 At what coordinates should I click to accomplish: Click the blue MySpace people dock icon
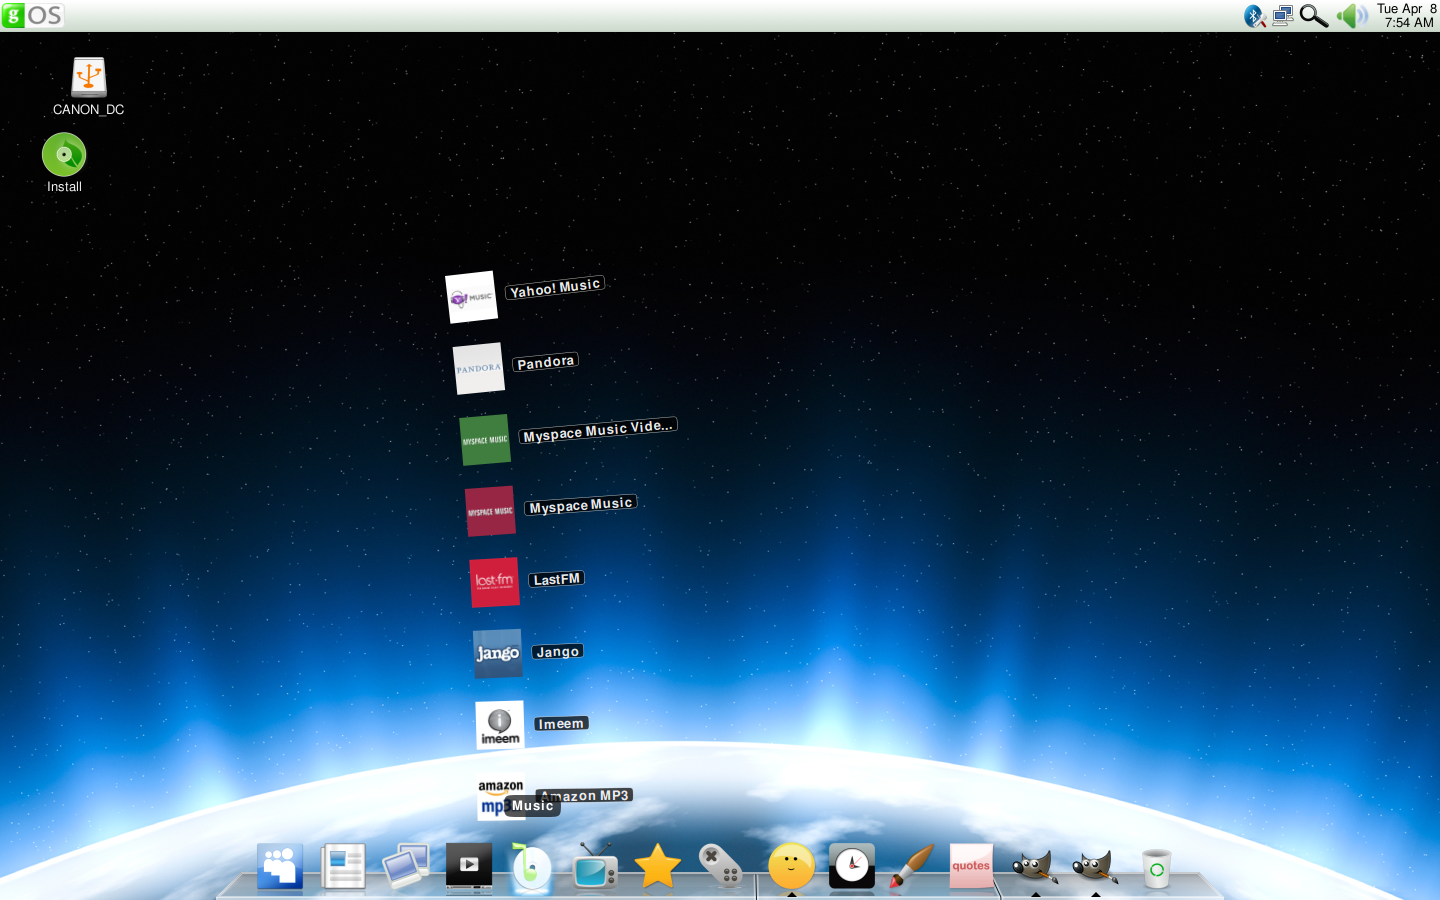click(280, 866)
